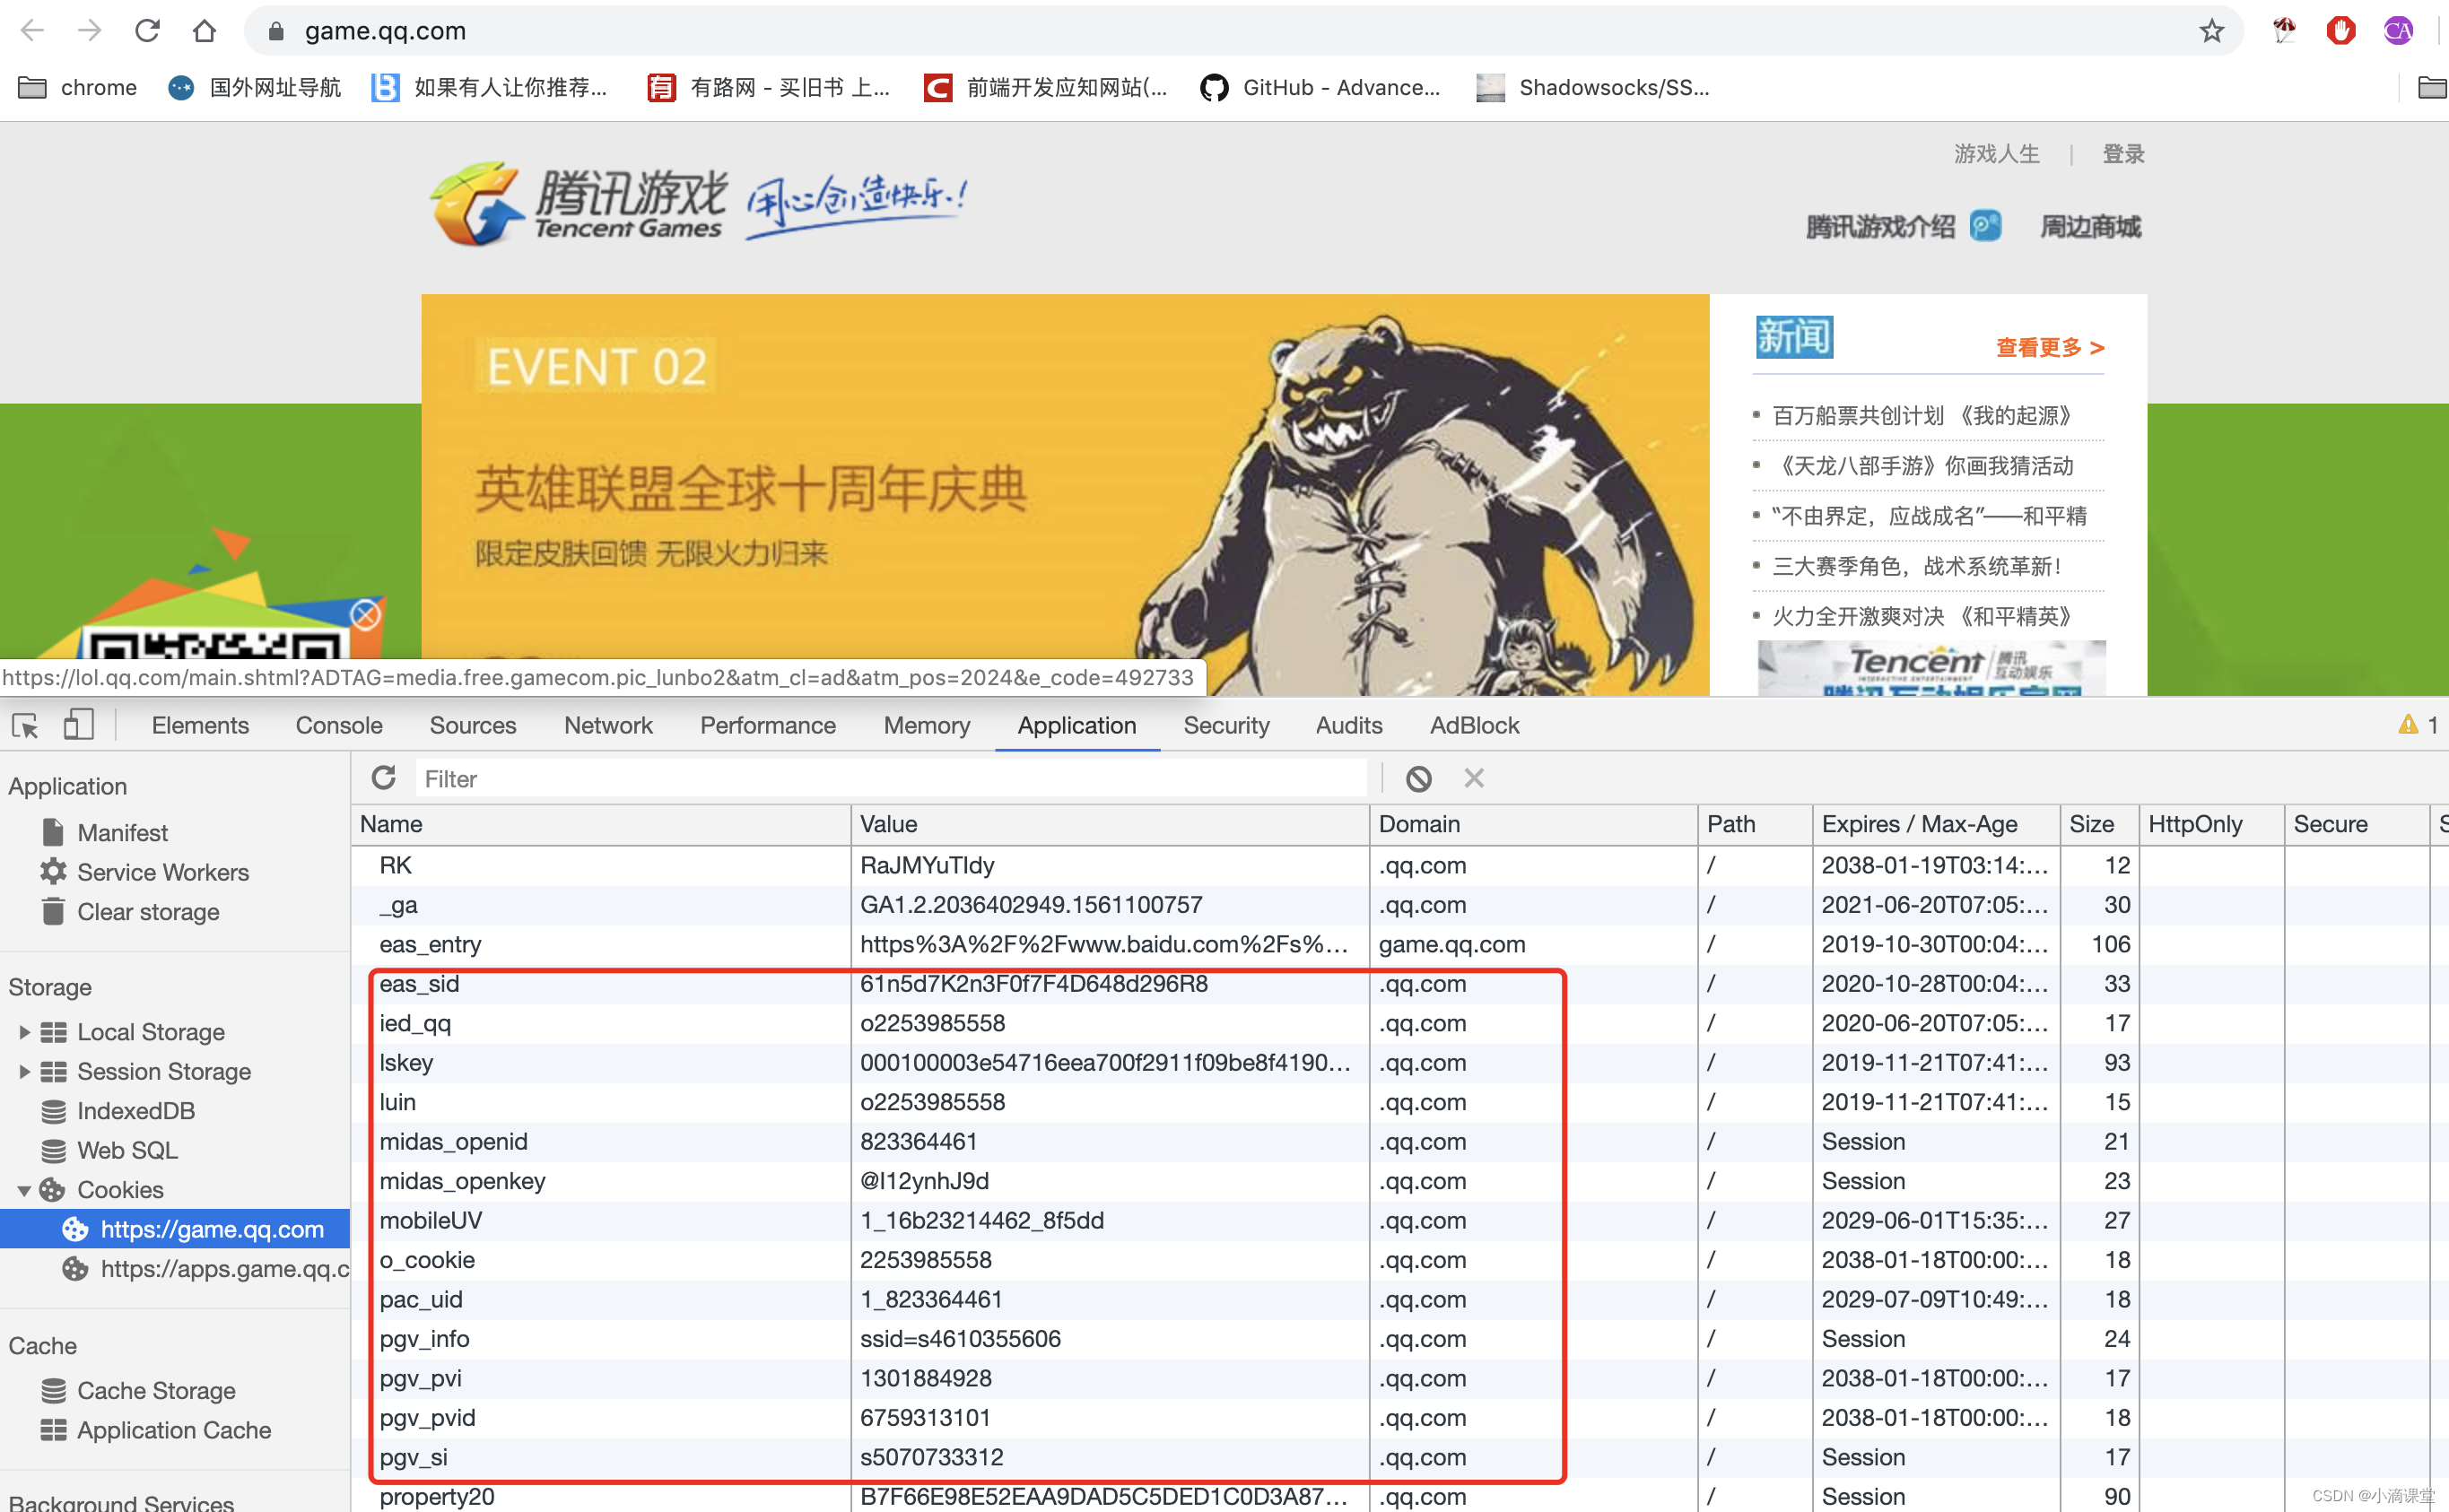Open the GitHub - Advance bookmark

(x=1320, y=88)
